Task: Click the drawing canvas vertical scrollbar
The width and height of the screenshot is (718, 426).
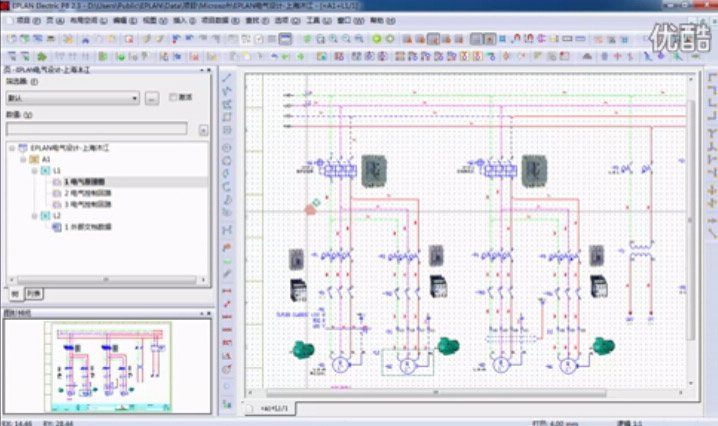Action: (691, 220)
